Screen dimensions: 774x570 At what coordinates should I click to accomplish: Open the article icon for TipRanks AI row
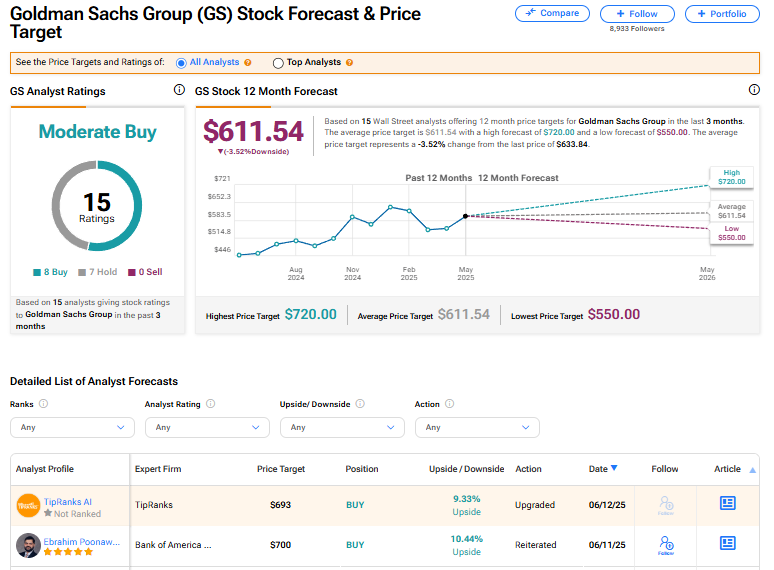pyautogui.click(x=727, y=504)
